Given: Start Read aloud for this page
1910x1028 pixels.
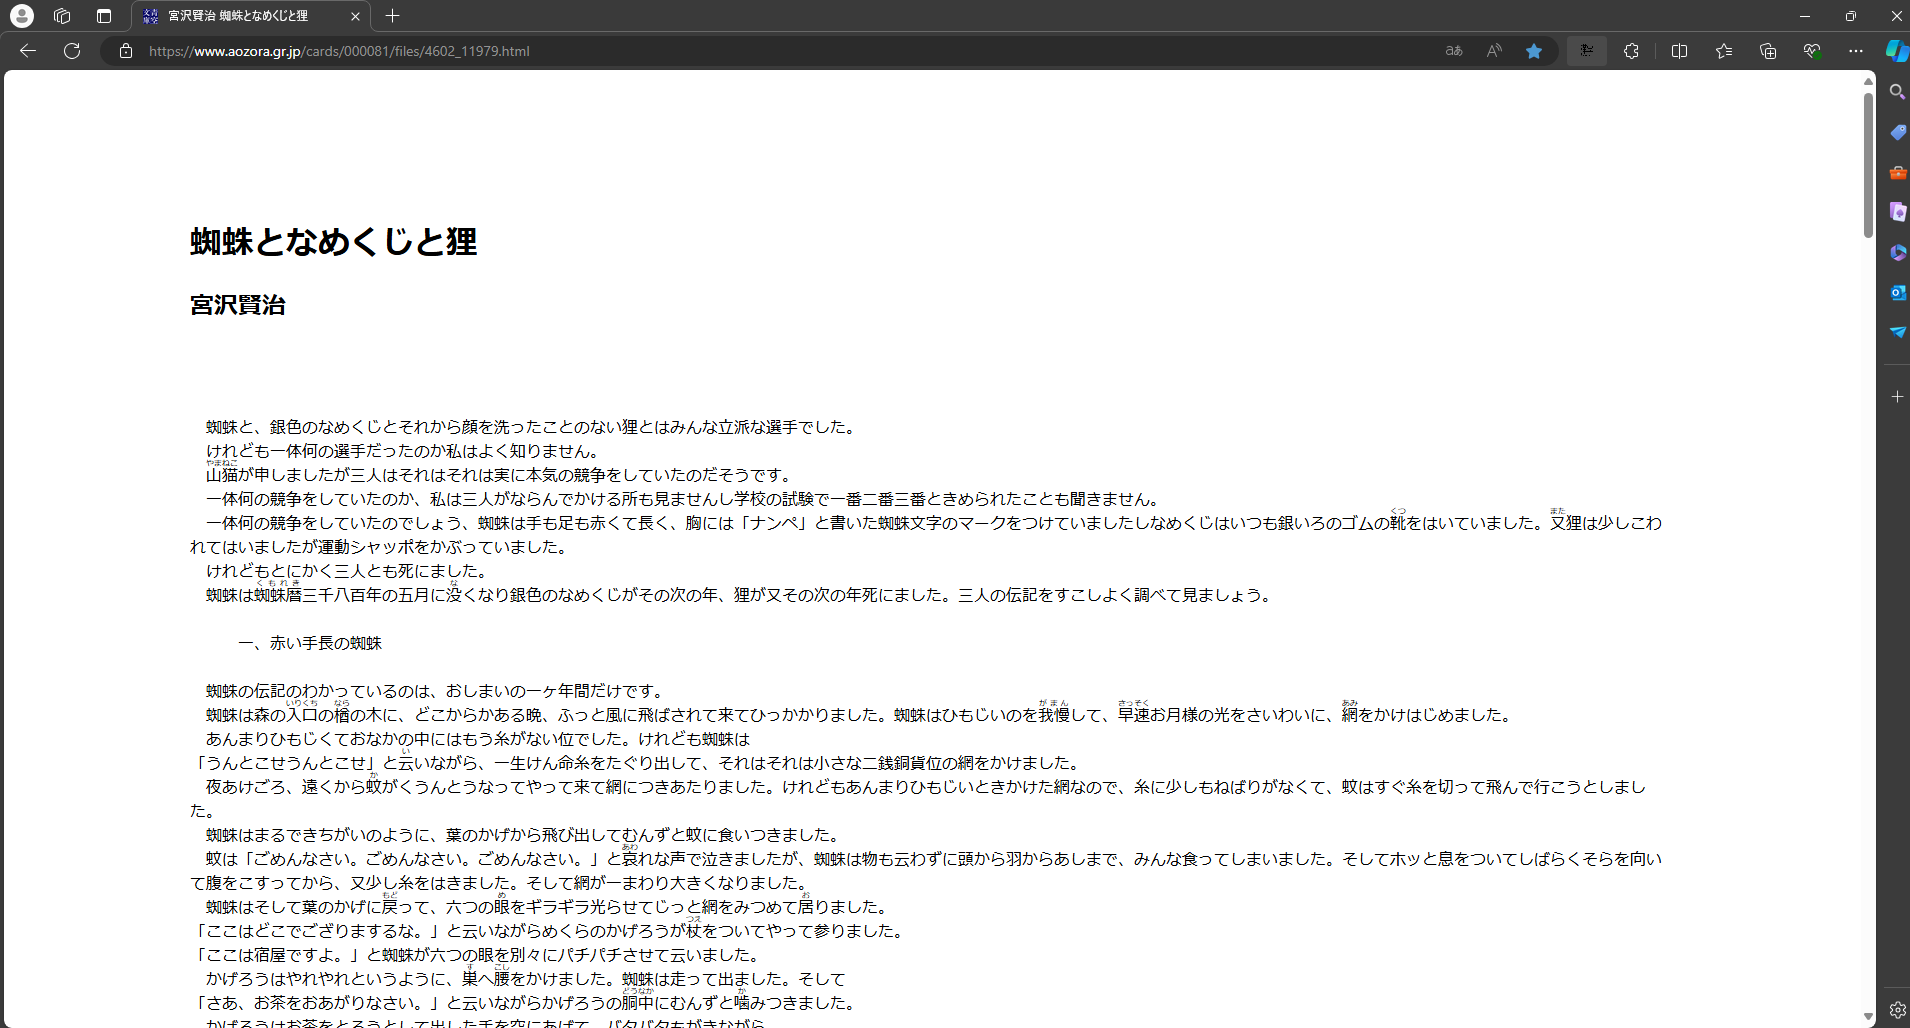Looking at the screenshot, I should (1494, 51).
